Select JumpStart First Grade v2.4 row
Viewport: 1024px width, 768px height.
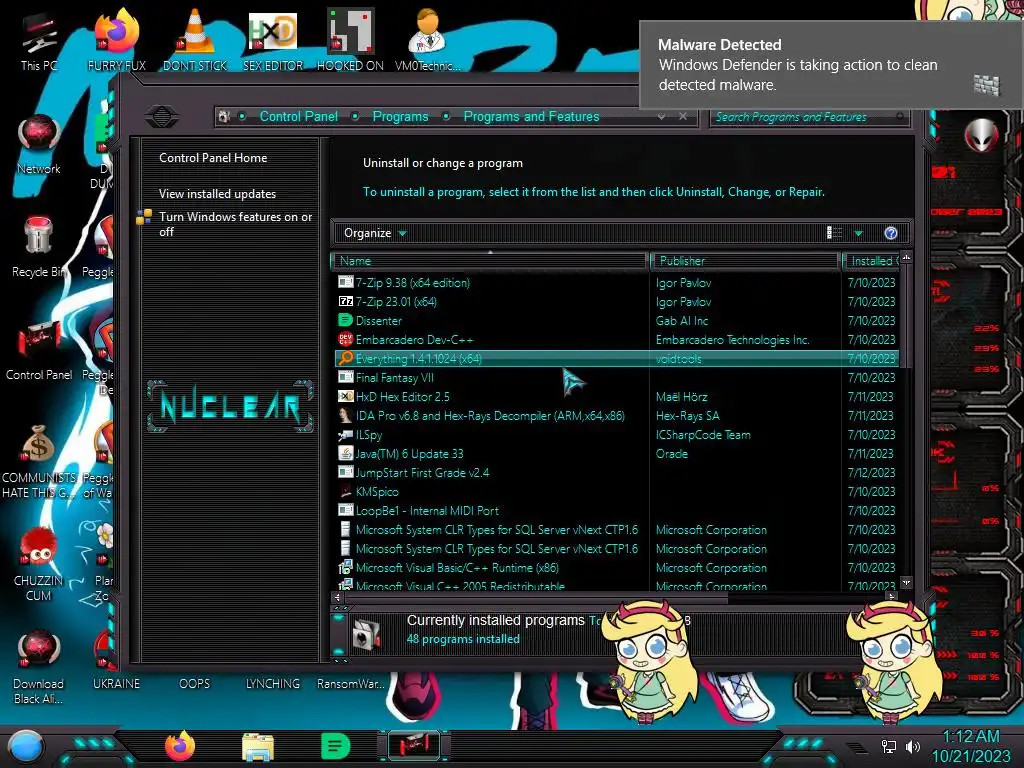pos(616,472)
